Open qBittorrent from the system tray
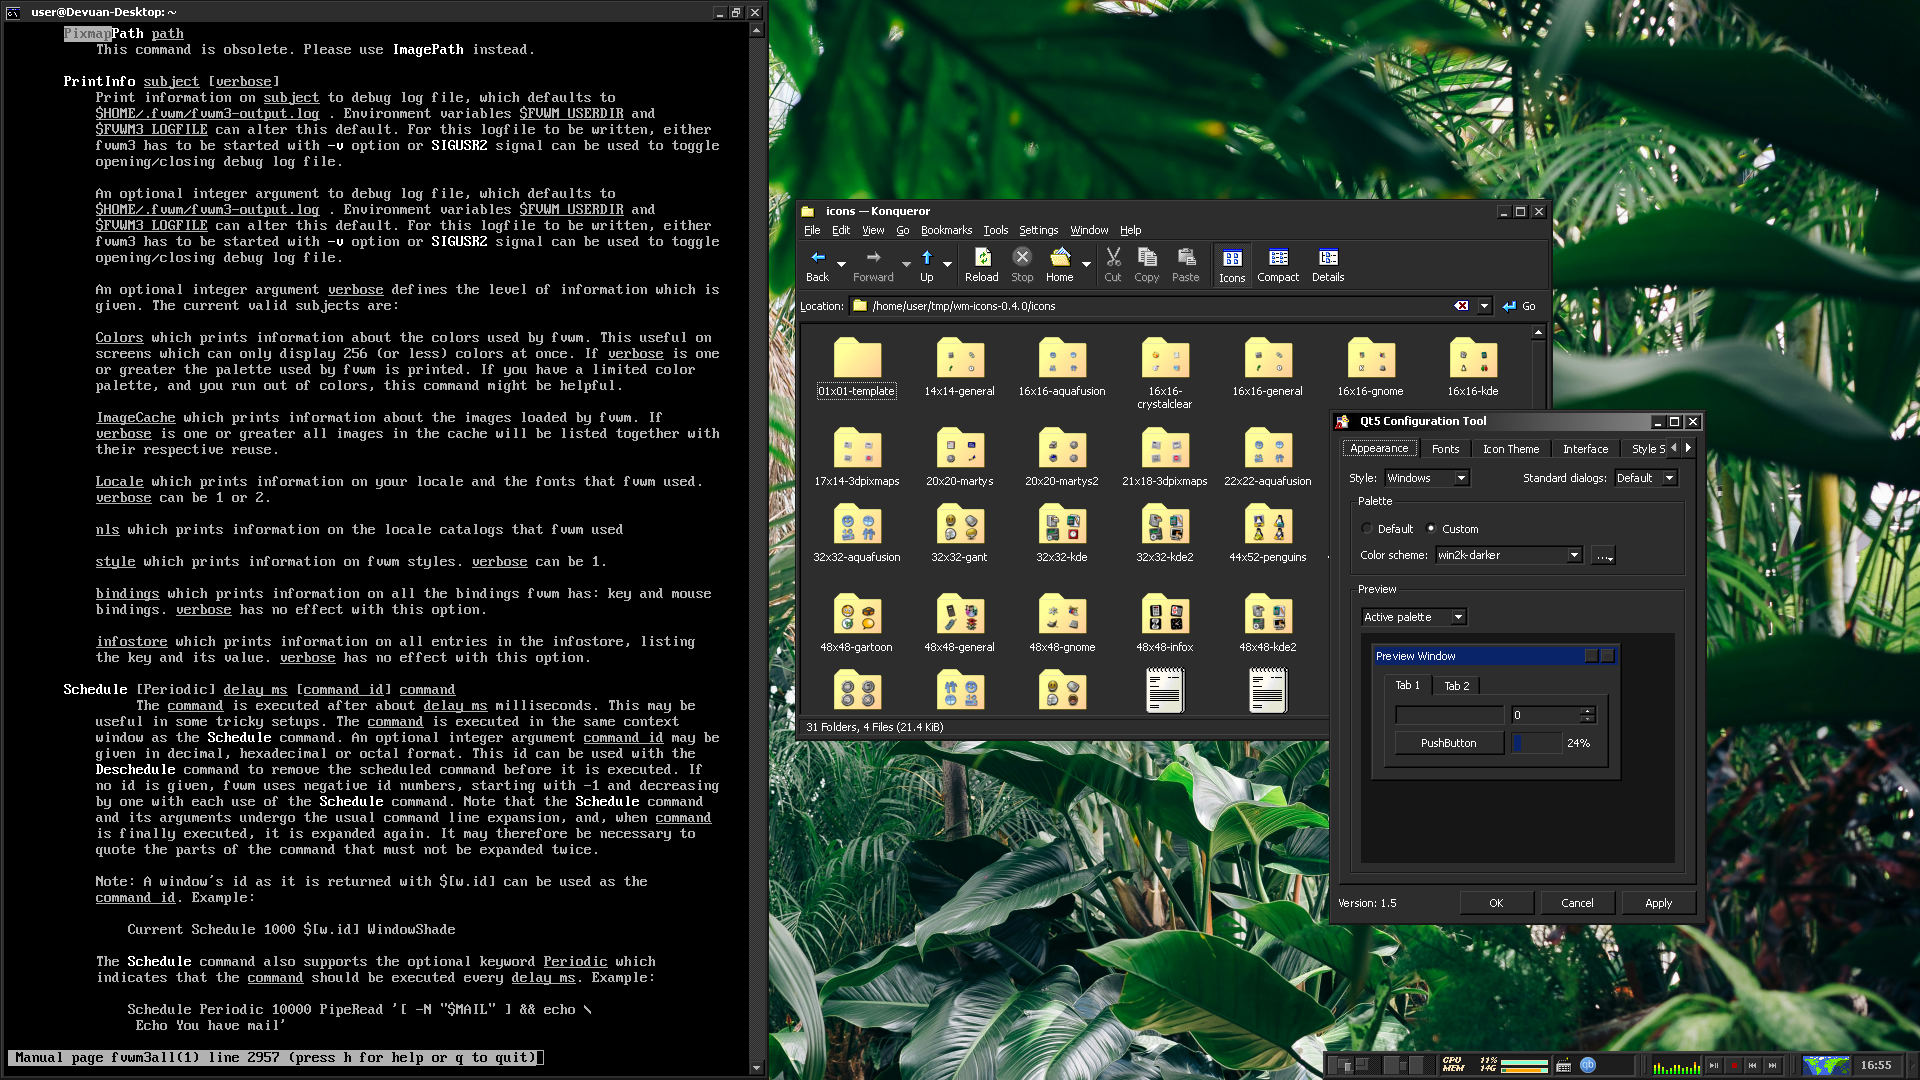The width and height of the screenshot is (1920, 1080). pos(1588,1065)
